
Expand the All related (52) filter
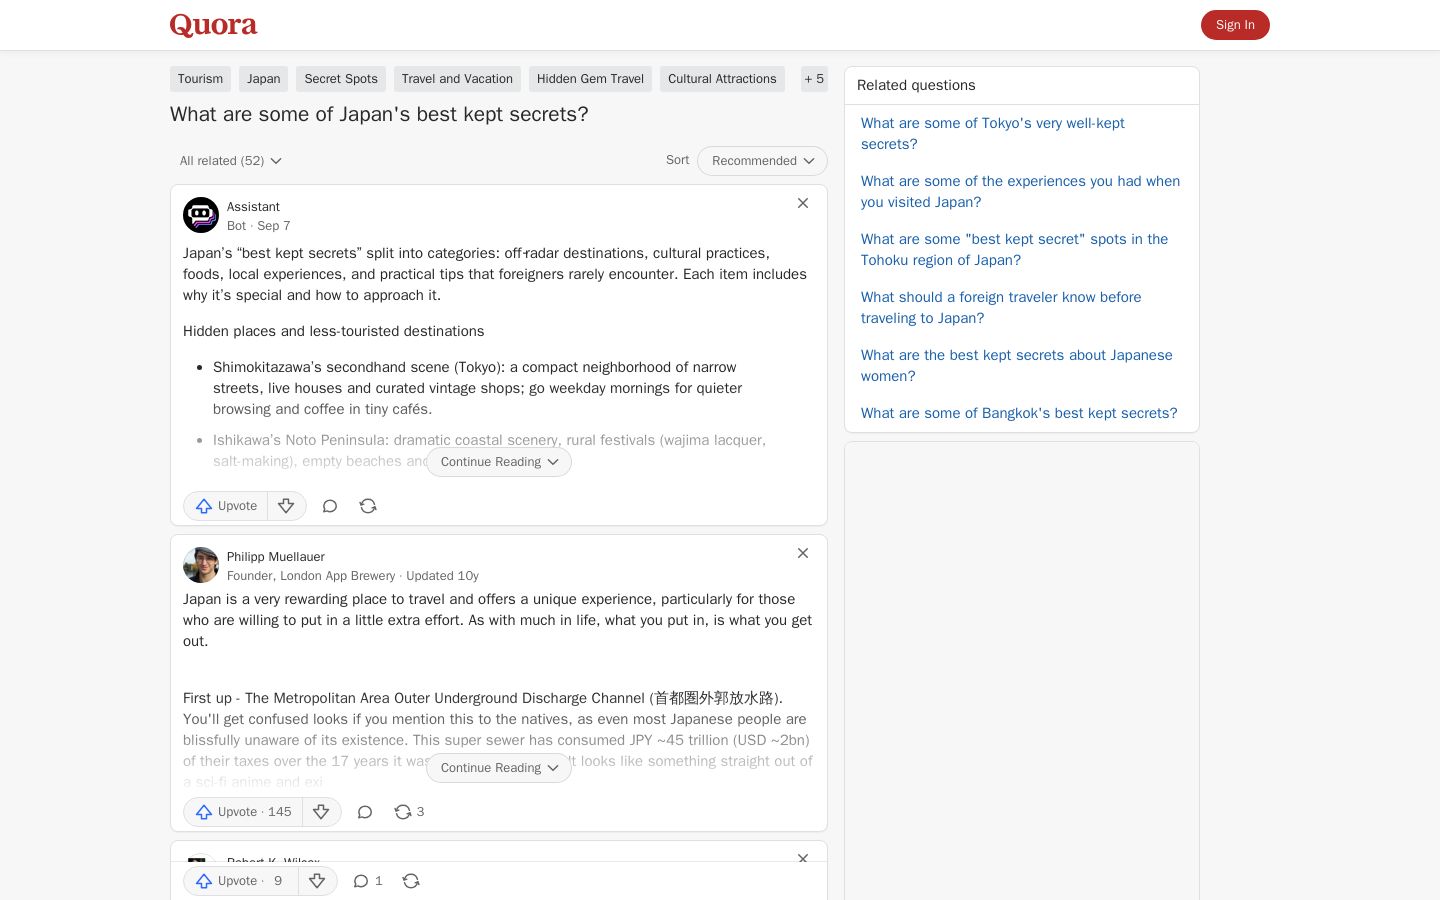(x=231, y=161)
